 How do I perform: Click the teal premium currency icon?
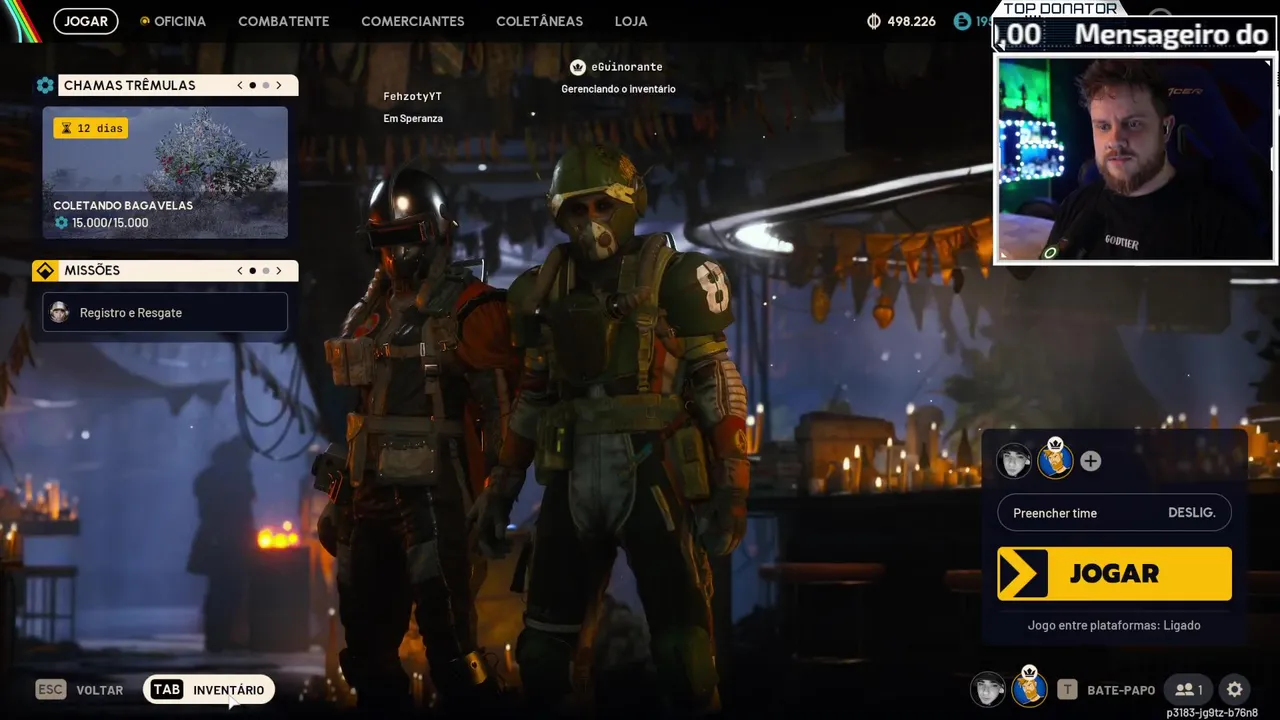pyautogui.click(x=962, y=21)
